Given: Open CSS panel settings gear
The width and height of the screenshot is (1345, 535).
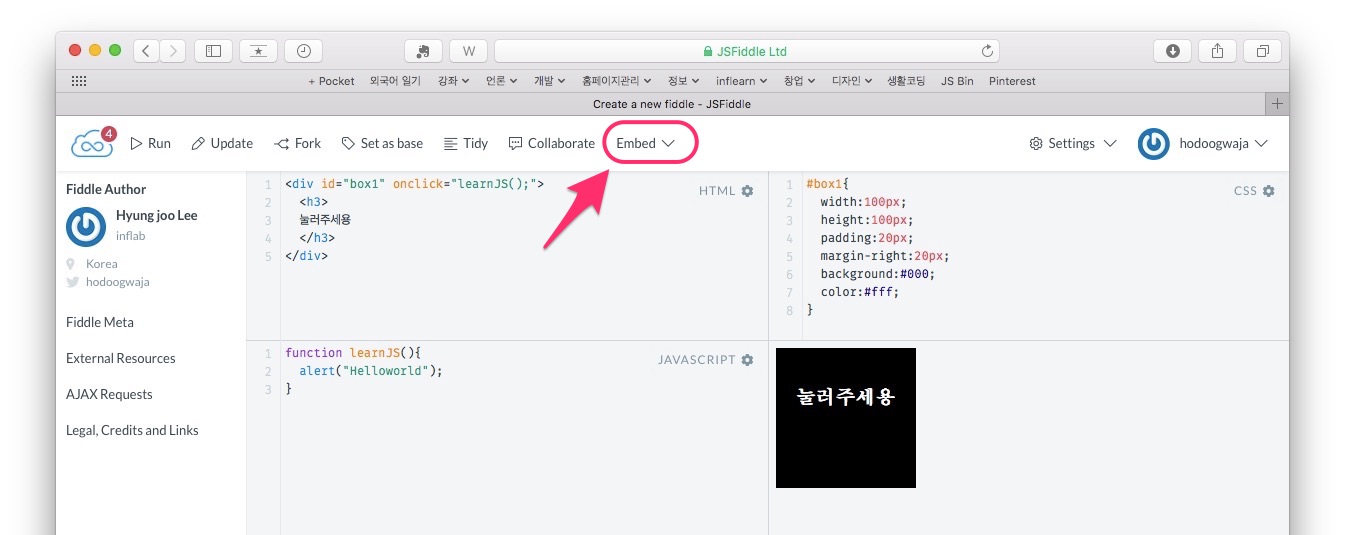Looking at the screenshot, I should (x=1269, y=191).
